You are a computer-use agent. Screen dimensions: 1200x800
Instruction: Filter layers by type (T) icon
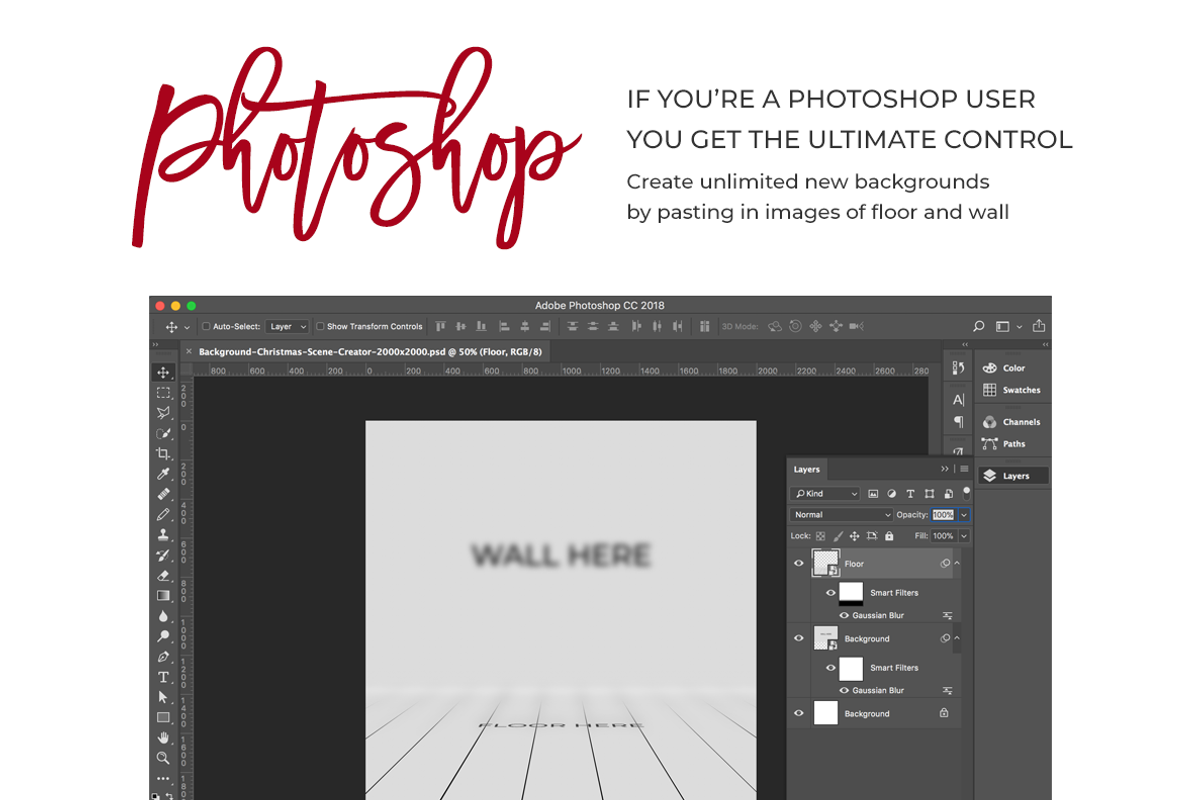pyautogui.click(x=910, y=494)
